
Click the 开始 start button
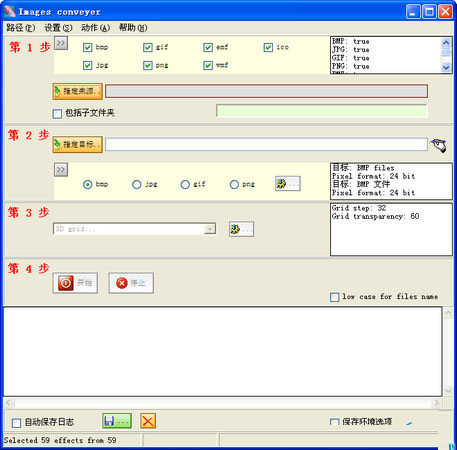coord(75,283)
